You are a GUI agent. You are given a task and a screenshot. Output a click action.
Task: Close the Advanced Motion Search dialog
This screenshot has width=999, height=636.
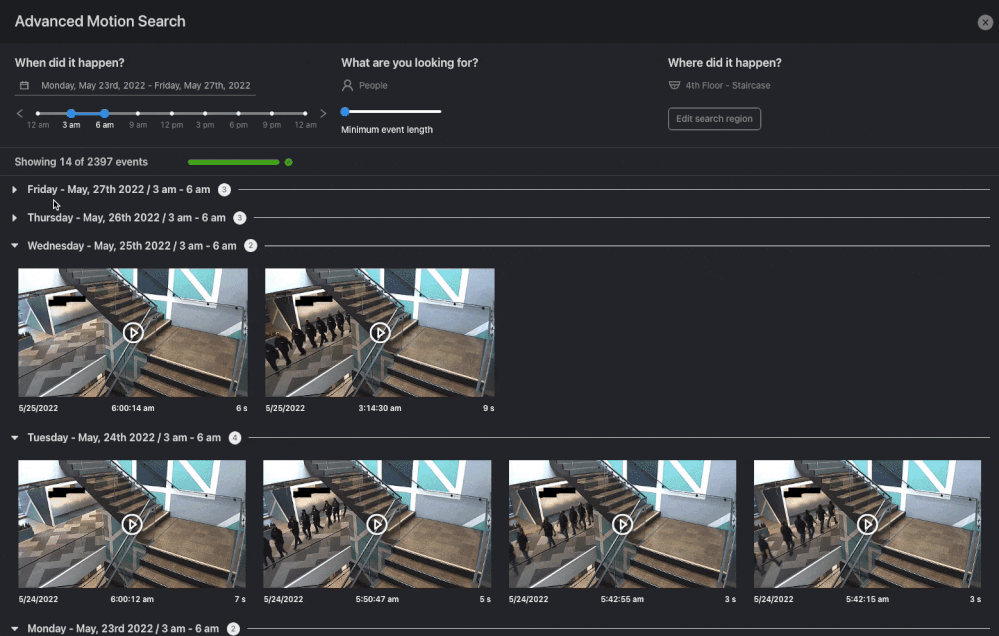985,22
